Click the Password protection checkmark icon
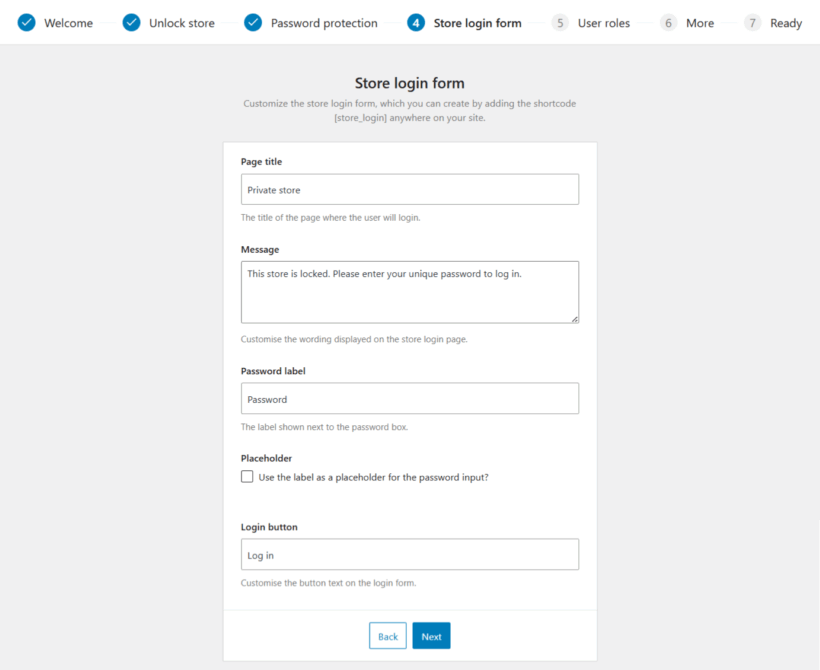 point(251,22)
